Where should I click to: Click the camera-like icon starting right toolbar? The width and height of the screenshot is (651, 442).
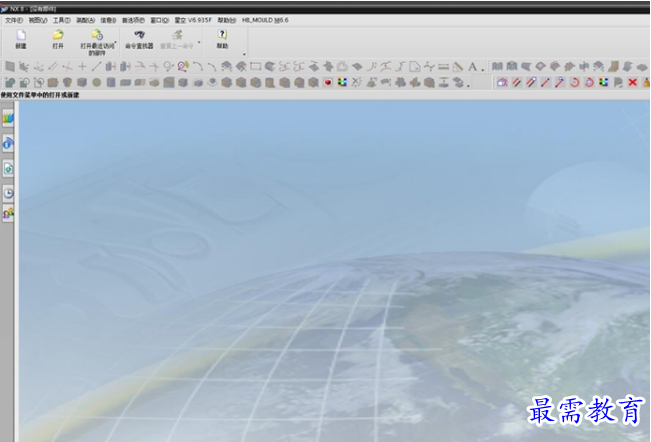(x=502, y=83)
